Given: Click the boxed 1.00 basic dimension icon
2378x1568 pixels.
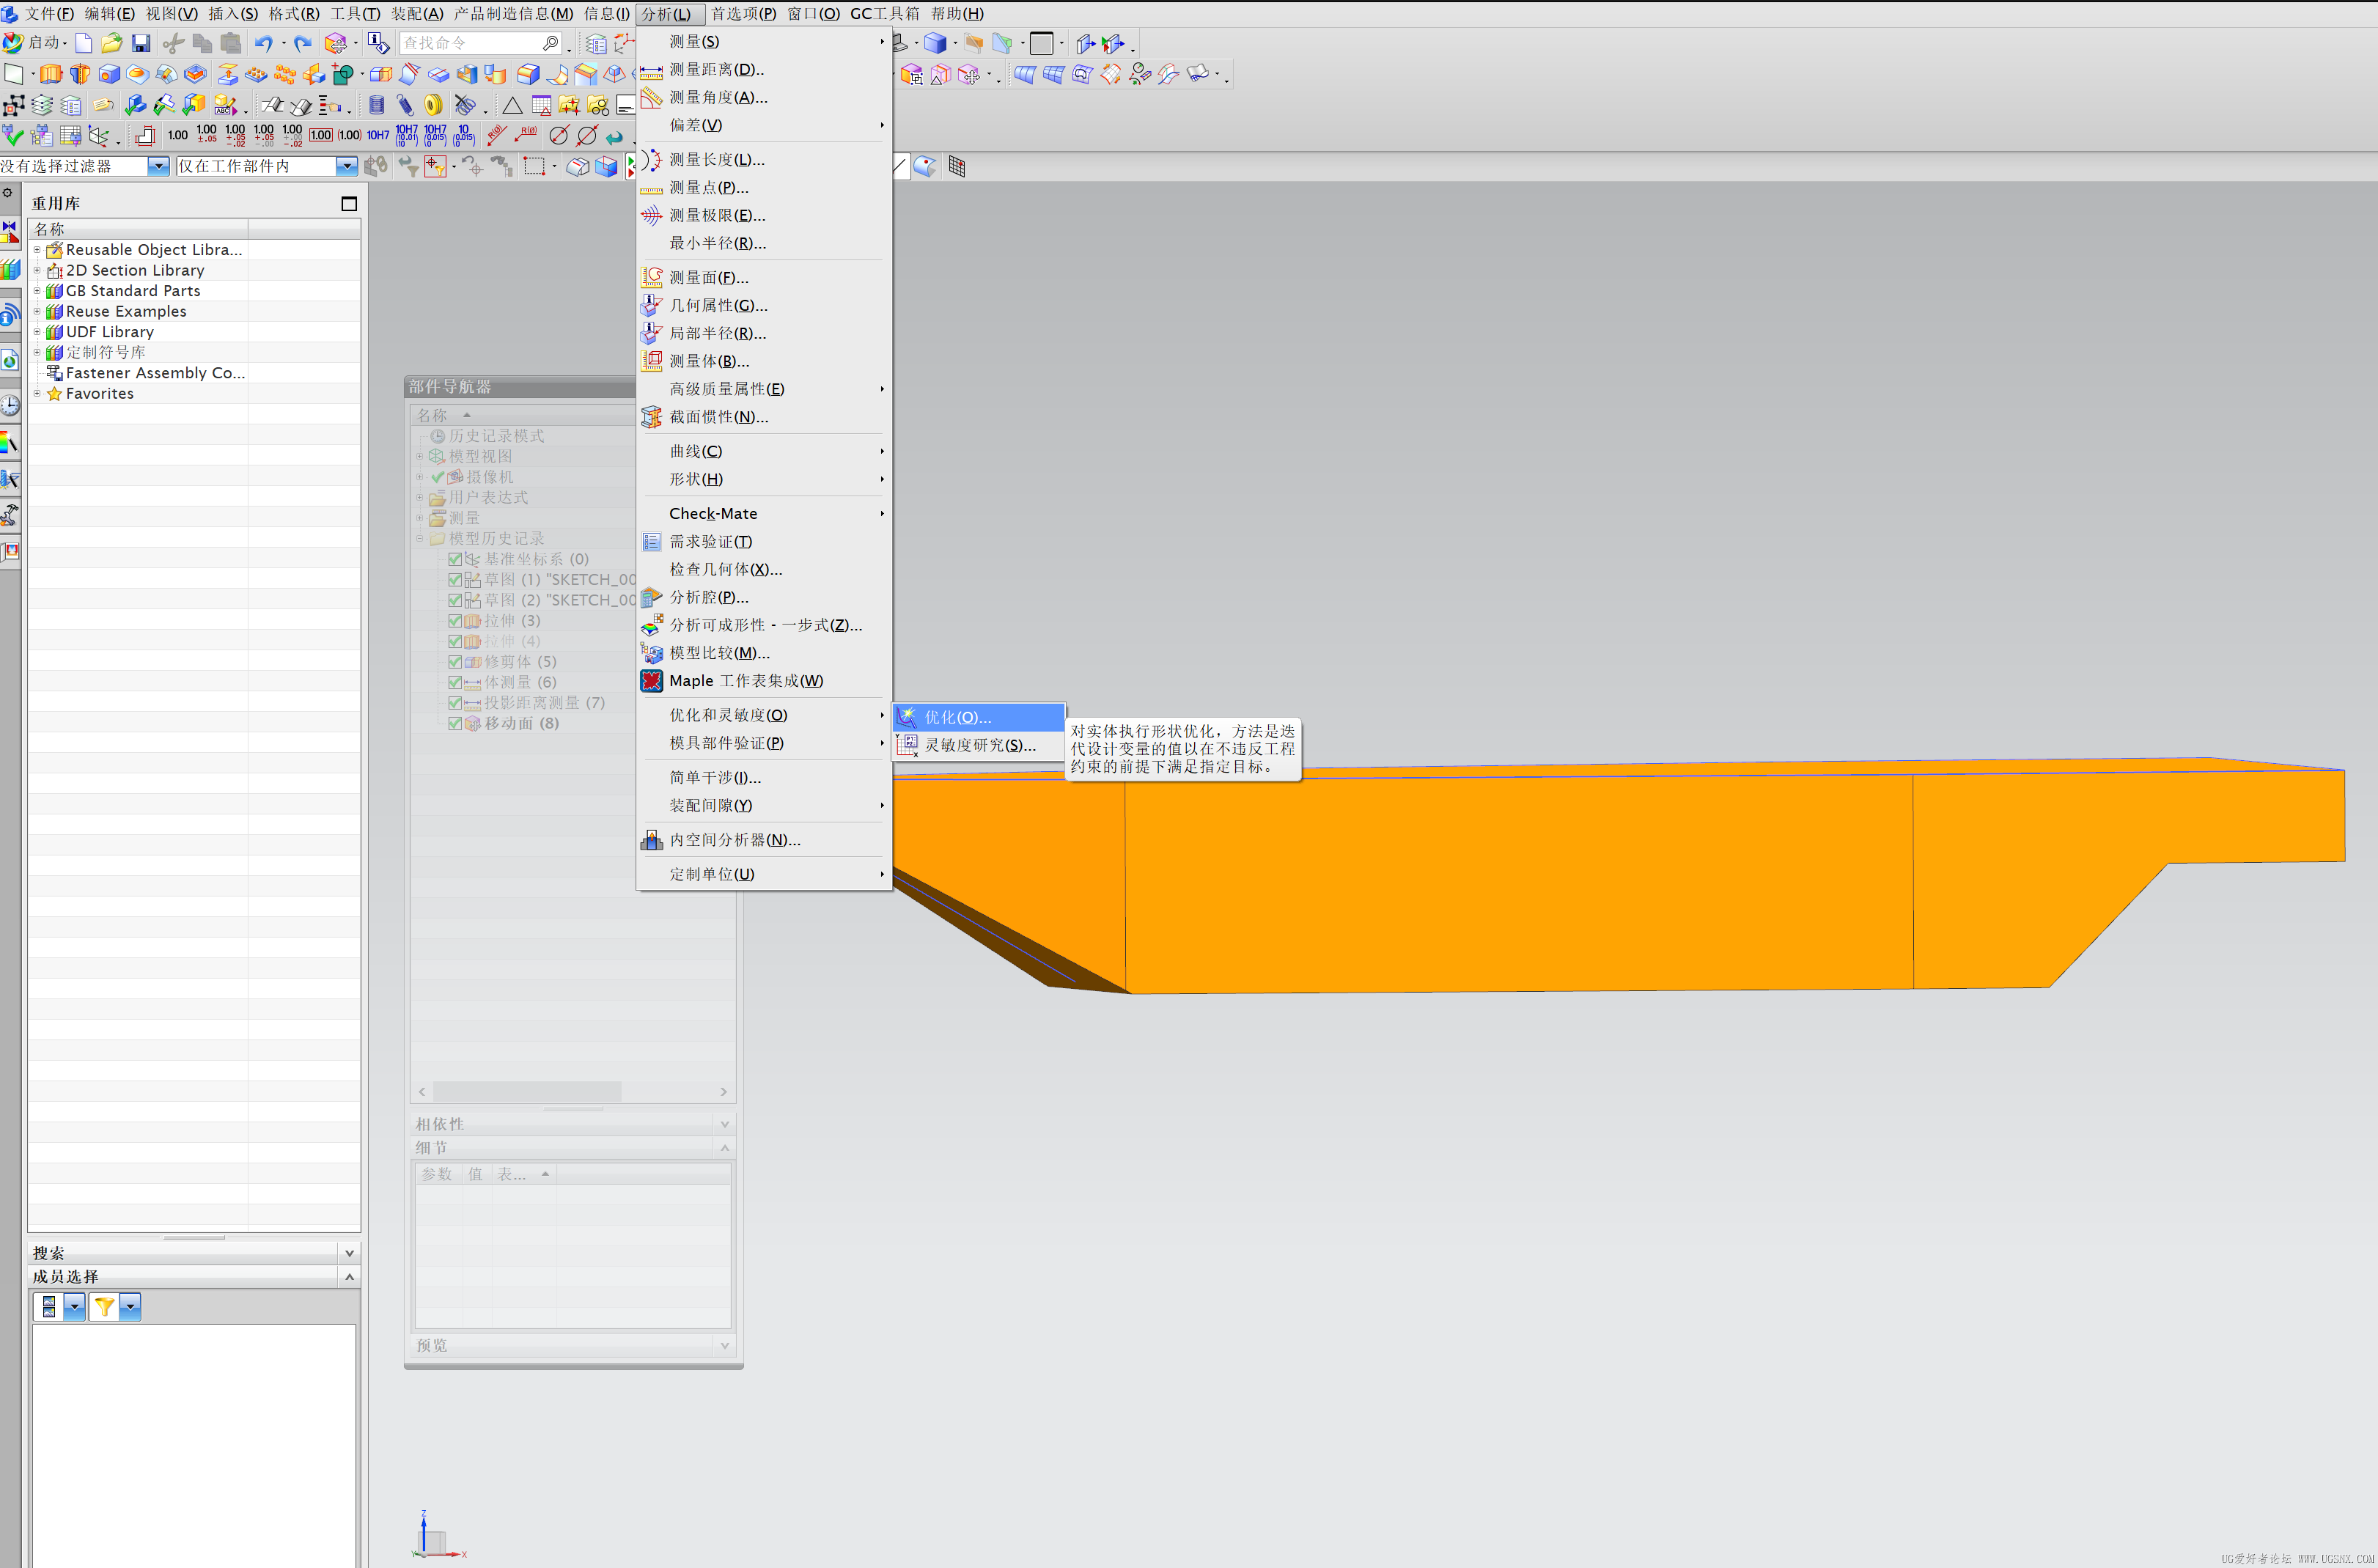Looking at the screenshot, I should pyautogui.click(x=321, y=135).
